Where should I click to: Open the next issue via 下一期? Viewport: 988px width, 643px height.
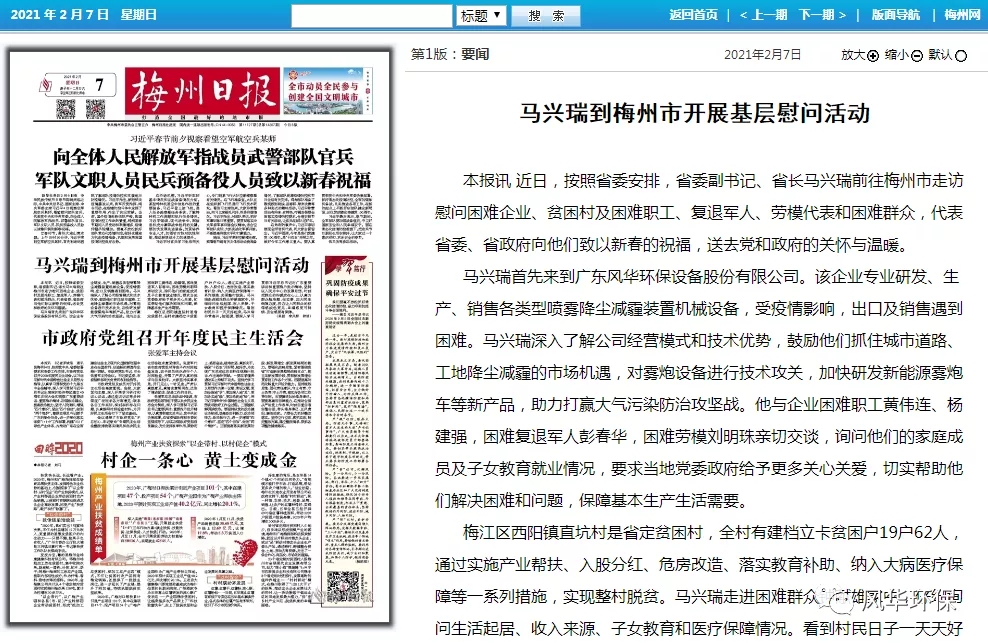pos(823,15)
